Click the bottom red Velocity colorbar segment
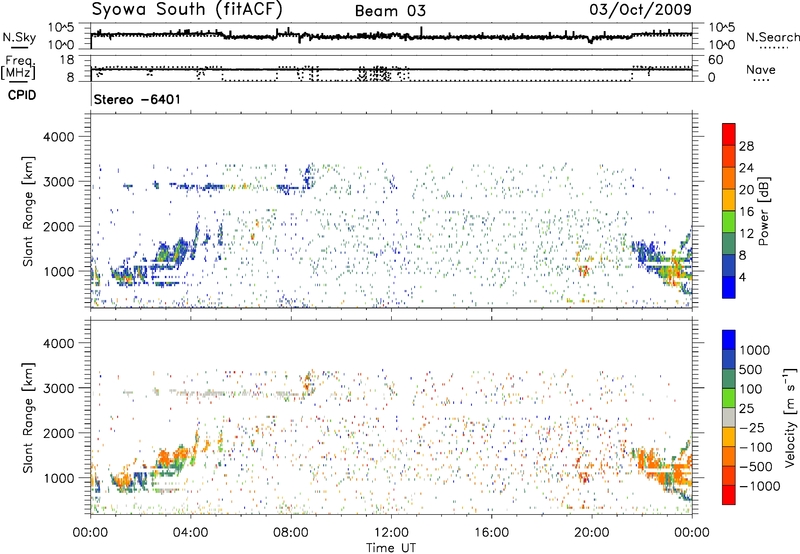 pos(729,495)
